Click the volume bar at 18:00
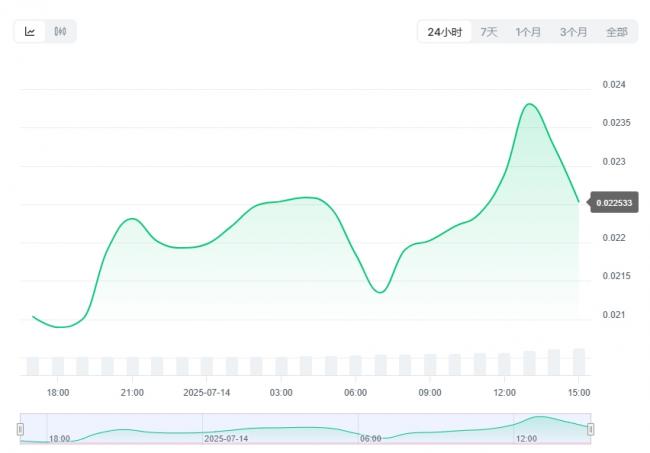This screenshot has height=453, width=650. 58,366
